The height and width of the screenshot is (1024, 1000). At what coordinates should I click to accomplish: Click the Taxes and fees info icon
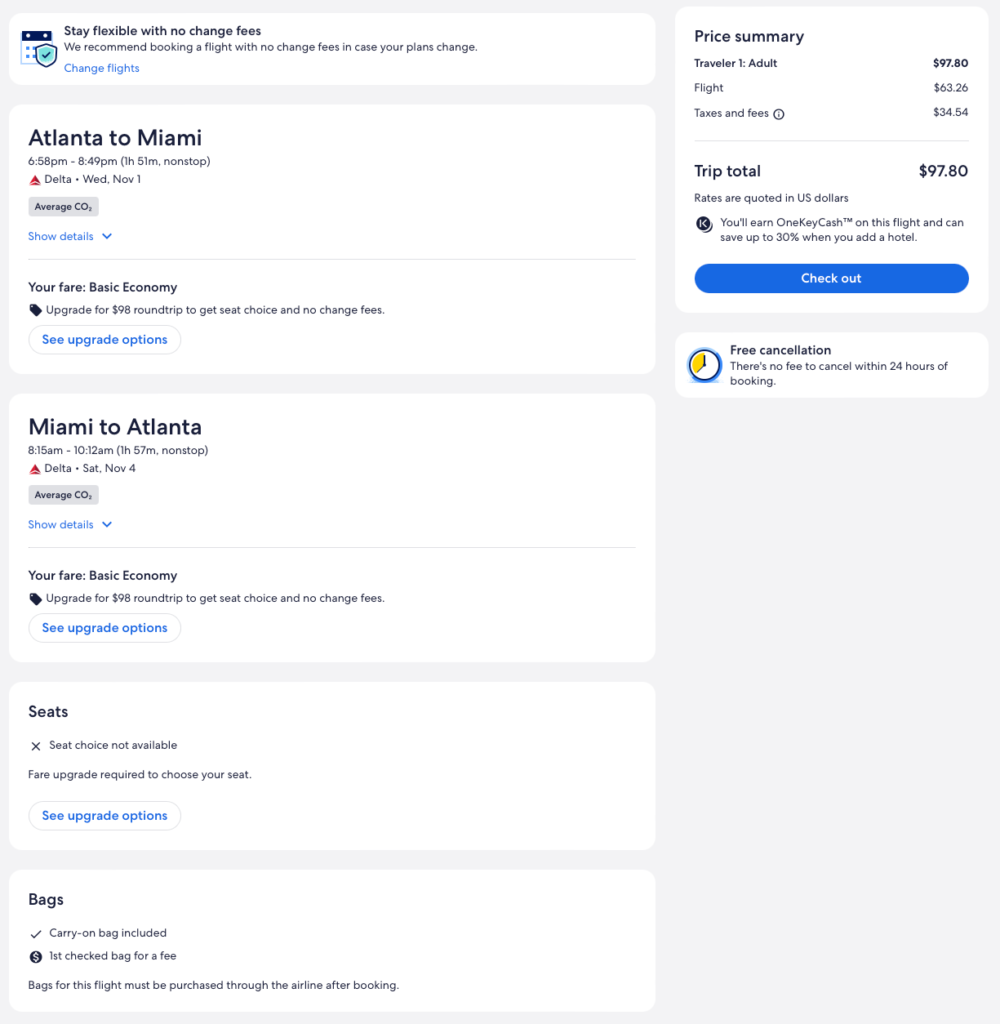(779, 114)
